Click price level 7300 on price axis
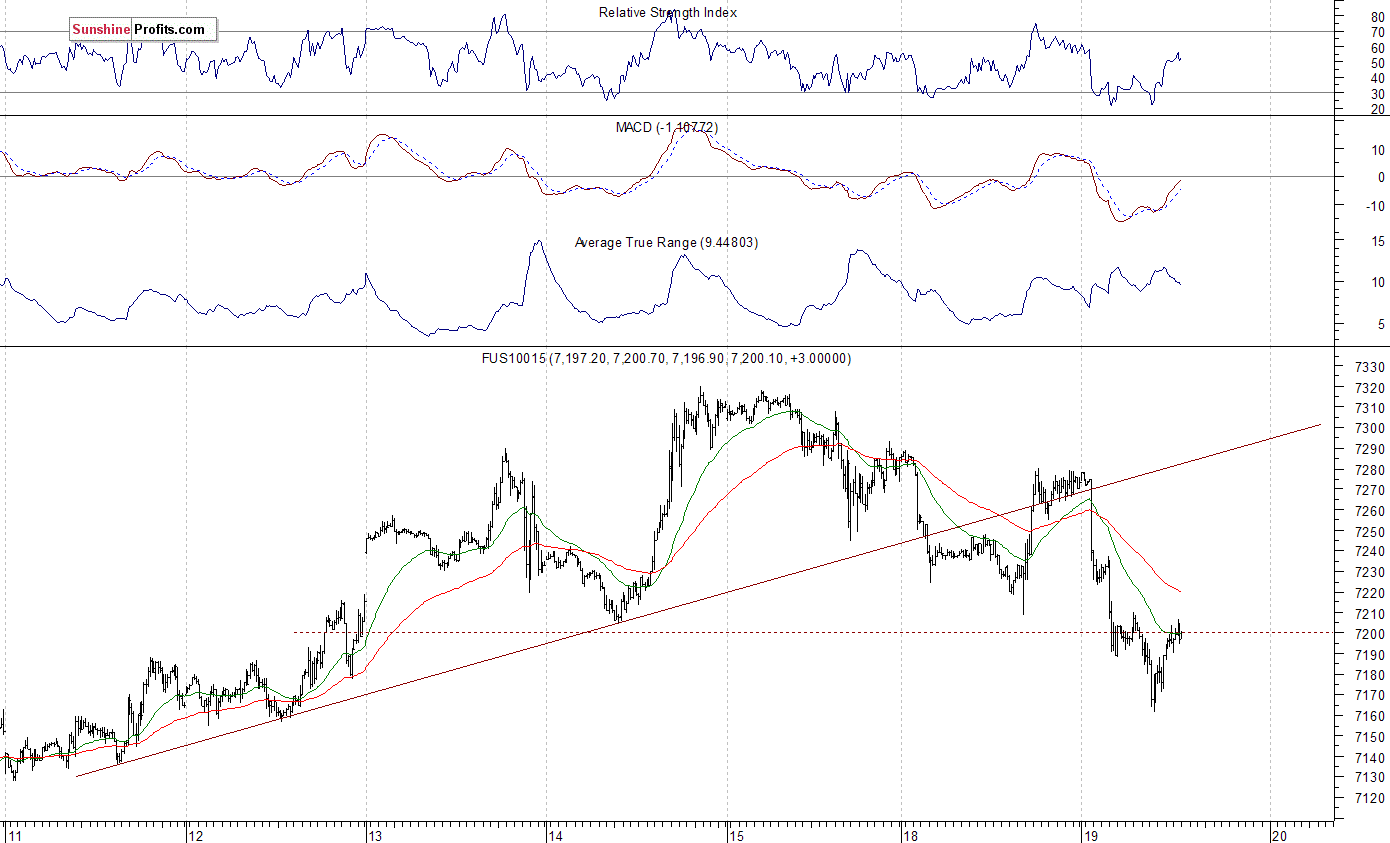 point(1368,428)
